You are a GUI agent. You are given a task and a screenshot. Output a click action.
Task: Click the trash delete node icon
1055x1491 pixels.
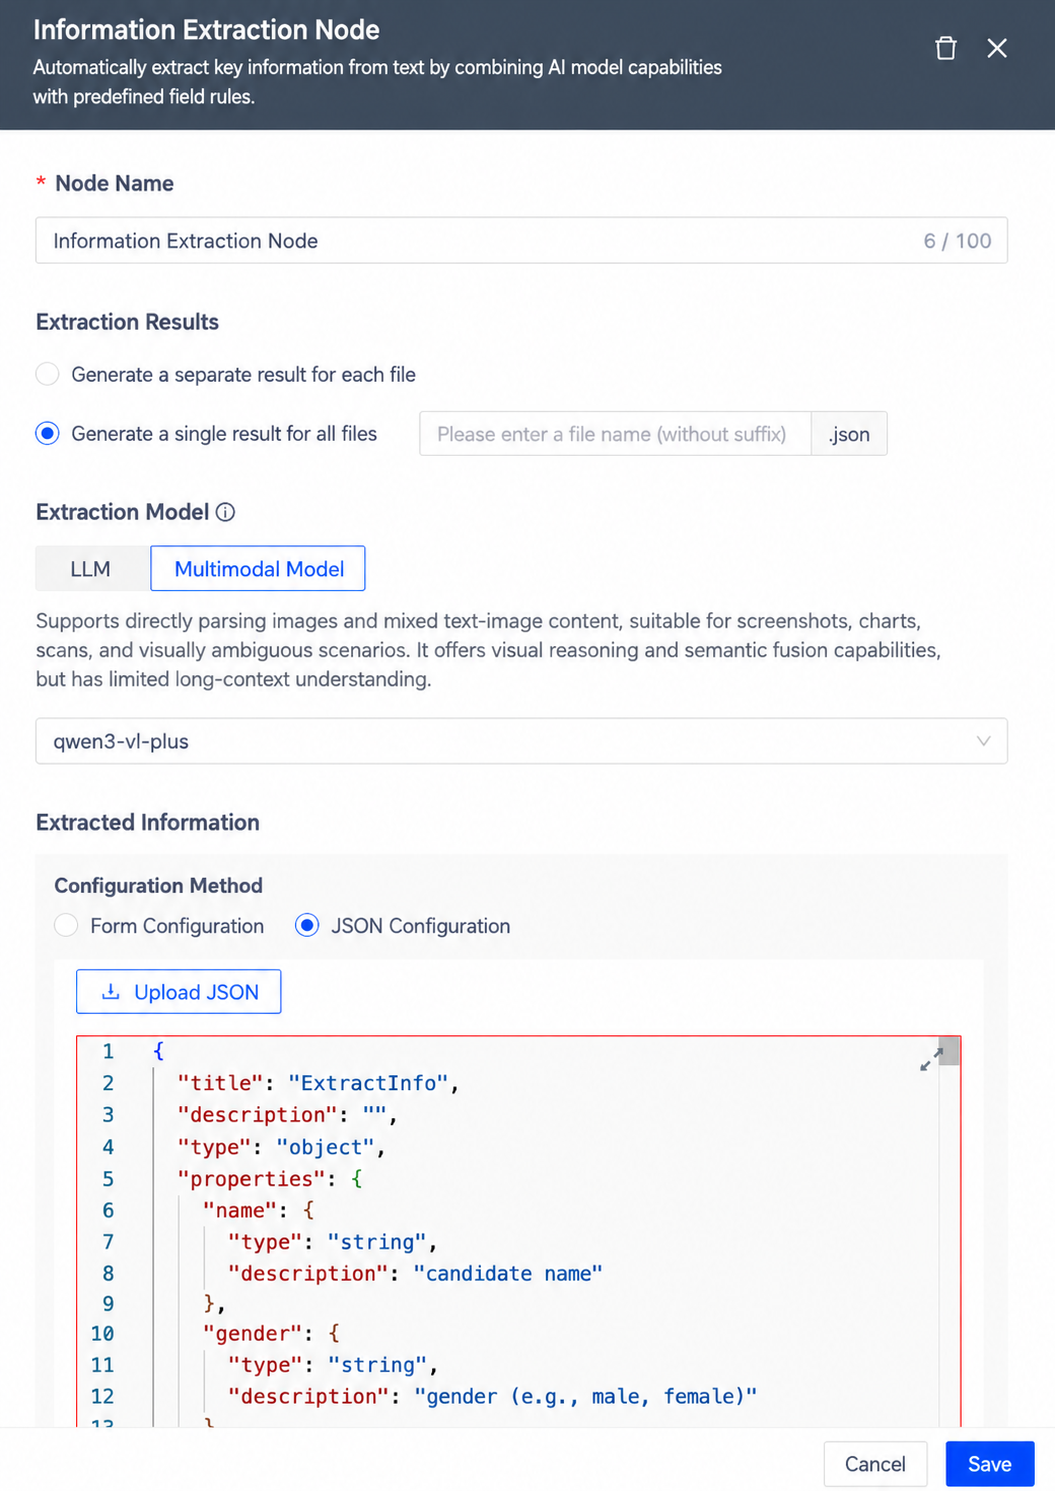(945, 48)
